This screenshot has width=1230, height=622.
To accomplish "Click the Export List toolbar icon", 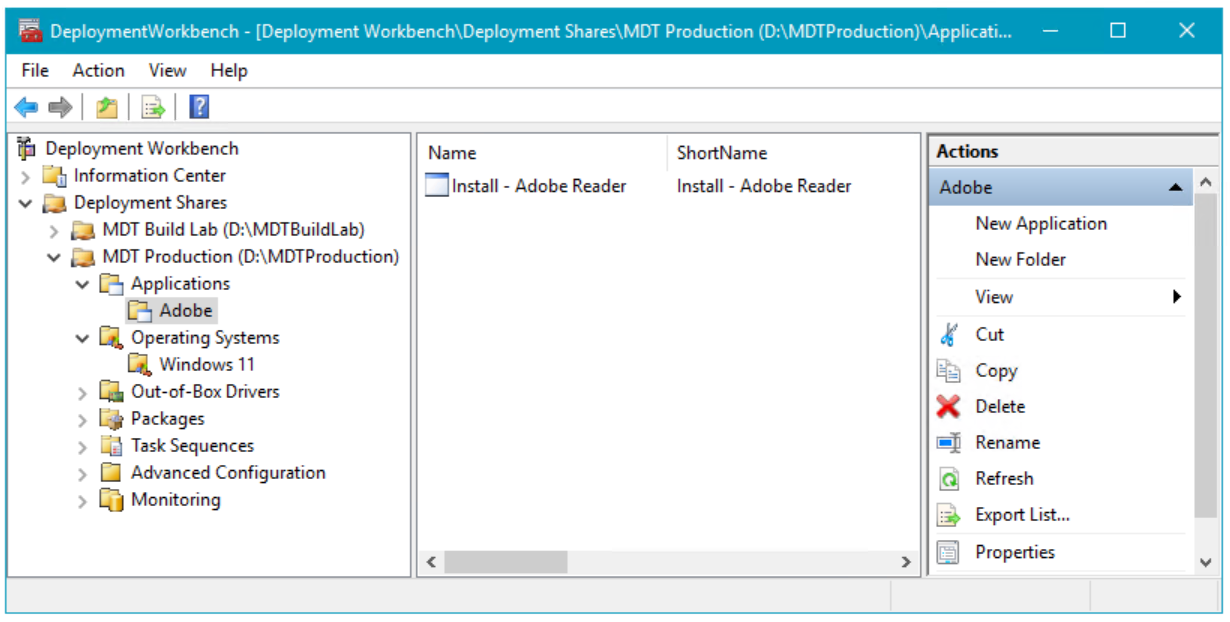I will (x=153, y=107).
